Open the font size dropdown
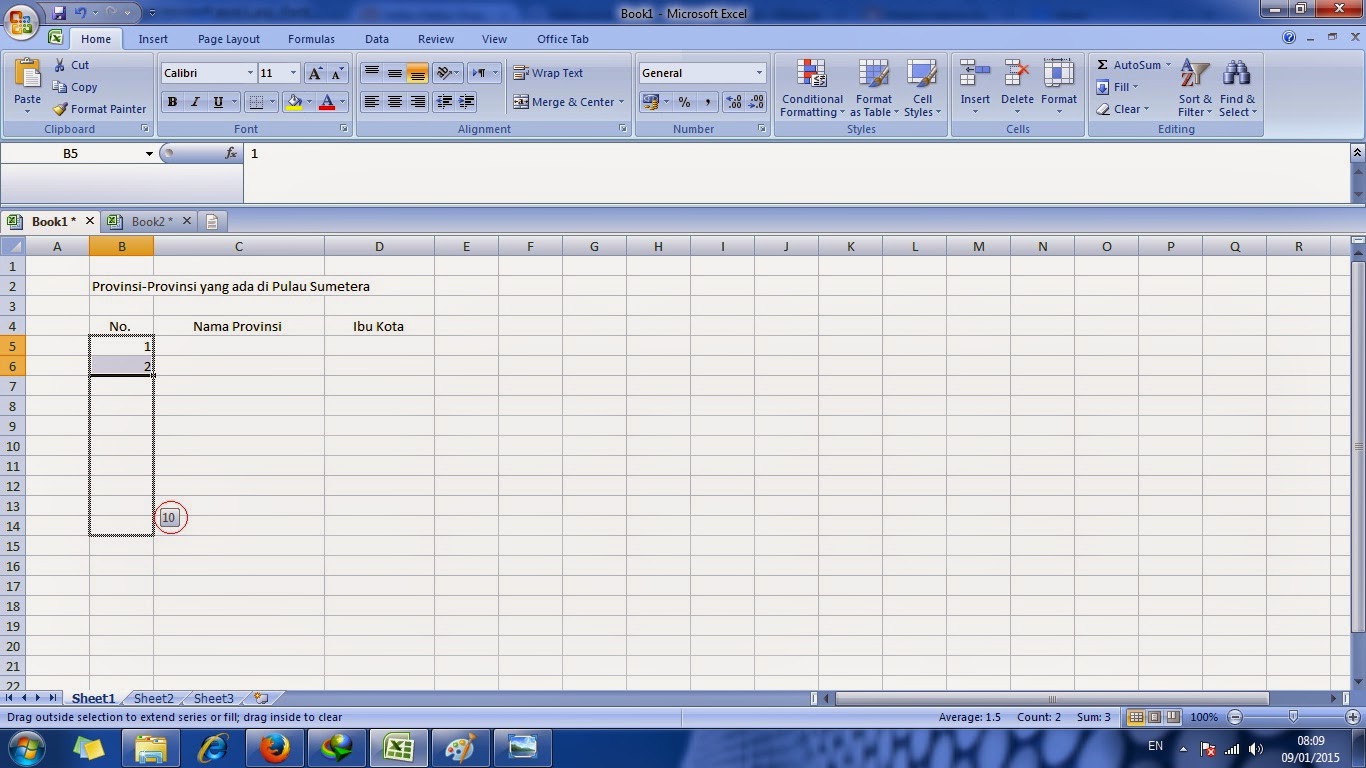This screenshot has width=1366, height=768. 293,73
